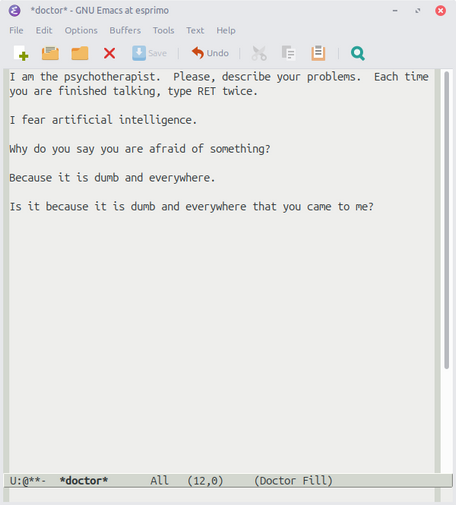
Task: Open the Options menu
Action: [x=81, y=30]
